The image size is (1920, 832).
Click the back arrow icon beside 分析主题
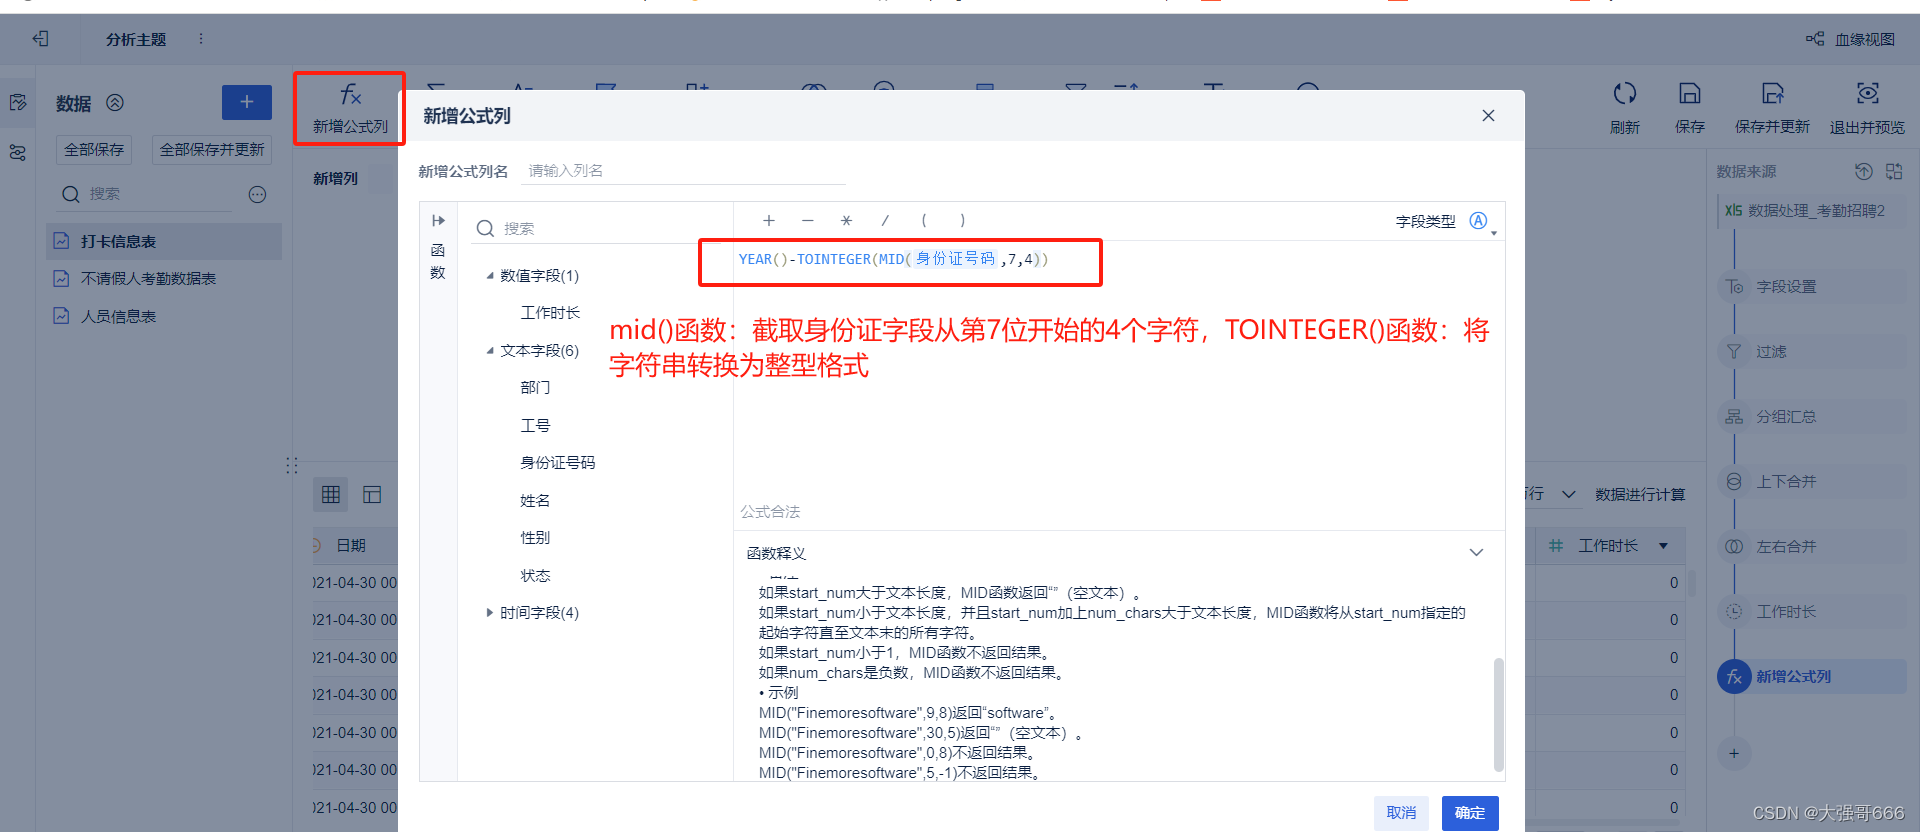pos(40,39)
